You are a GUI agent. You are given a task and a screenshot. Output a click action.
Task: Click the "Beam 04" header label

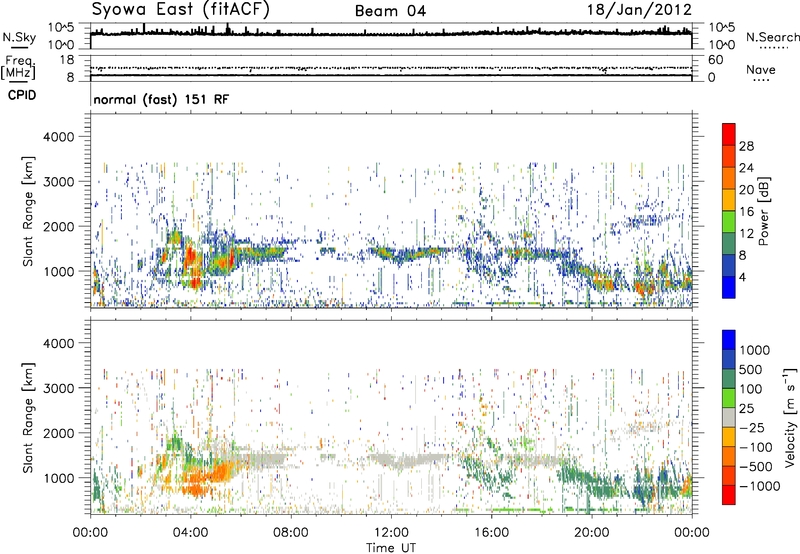pyautogui.click(x=390, y=11)
